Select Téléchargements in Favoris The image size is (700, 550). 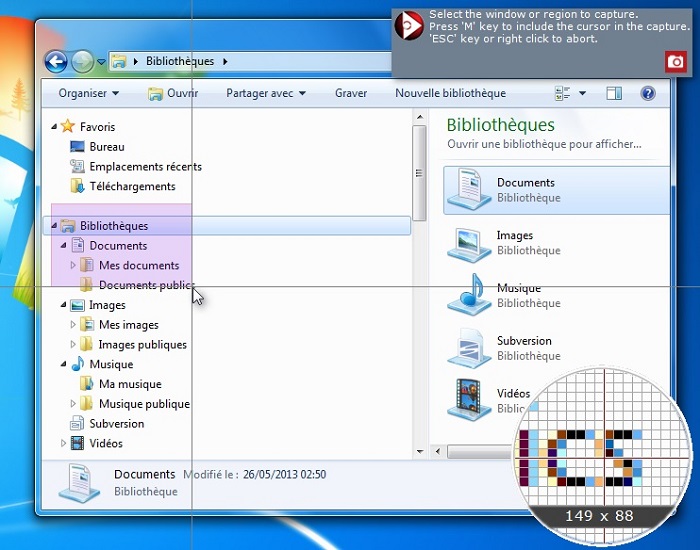click(132, 186)
